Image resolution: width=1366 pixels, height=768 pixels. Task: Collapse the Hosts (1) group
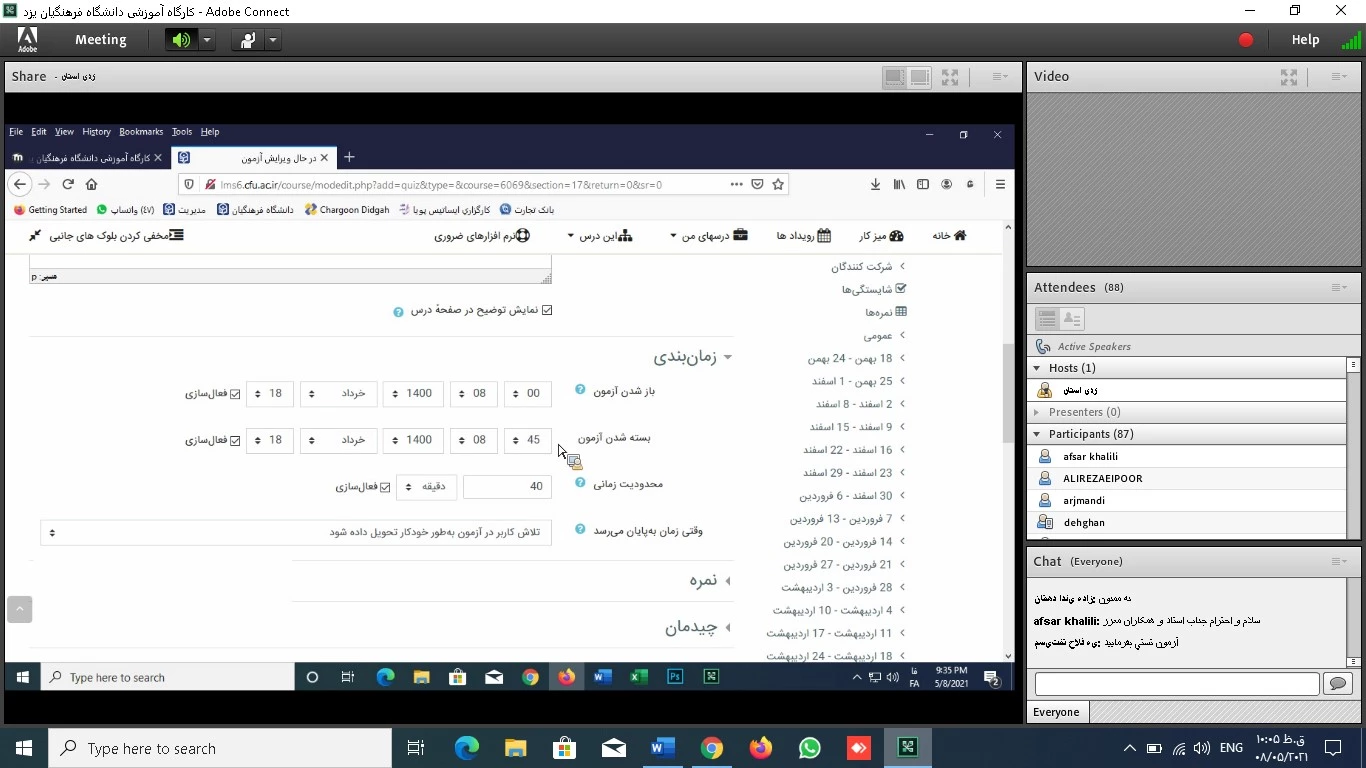pyautogui.click(x=1037, y=368)
